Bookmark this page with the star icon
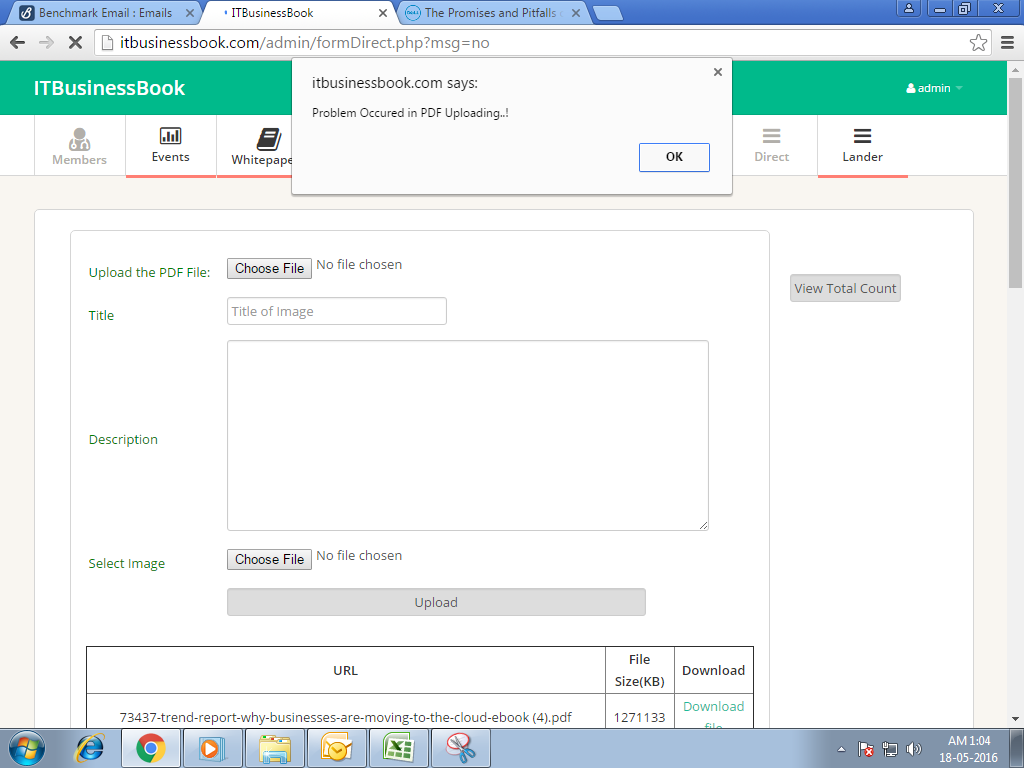 pos(978,43)
